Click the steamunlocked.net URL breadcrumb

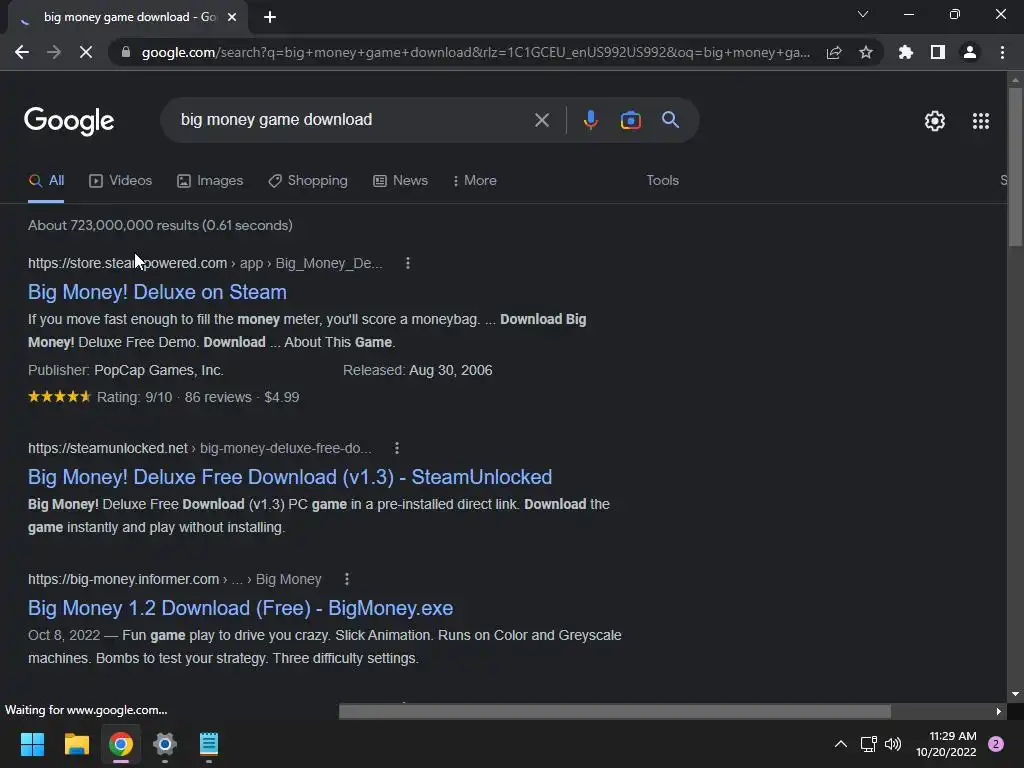(x=200, y=448)
